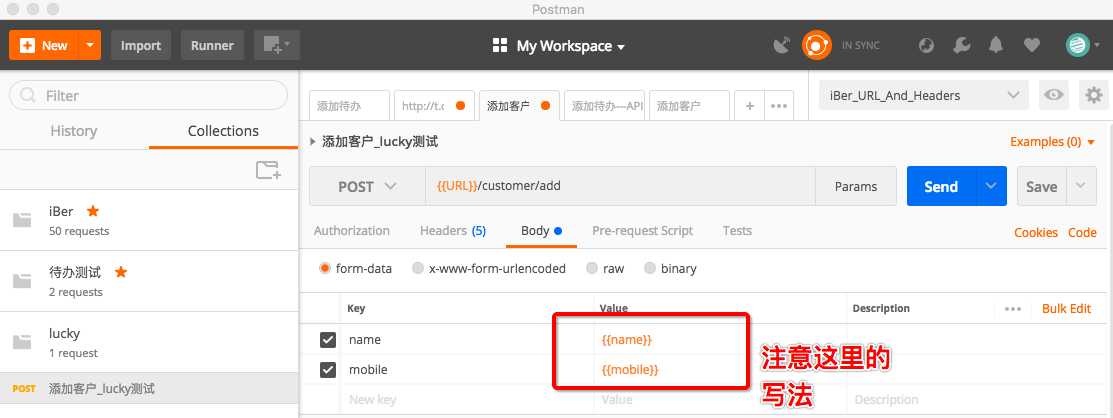
Task: Click the tab options ellipsis button
Action: 779,106
